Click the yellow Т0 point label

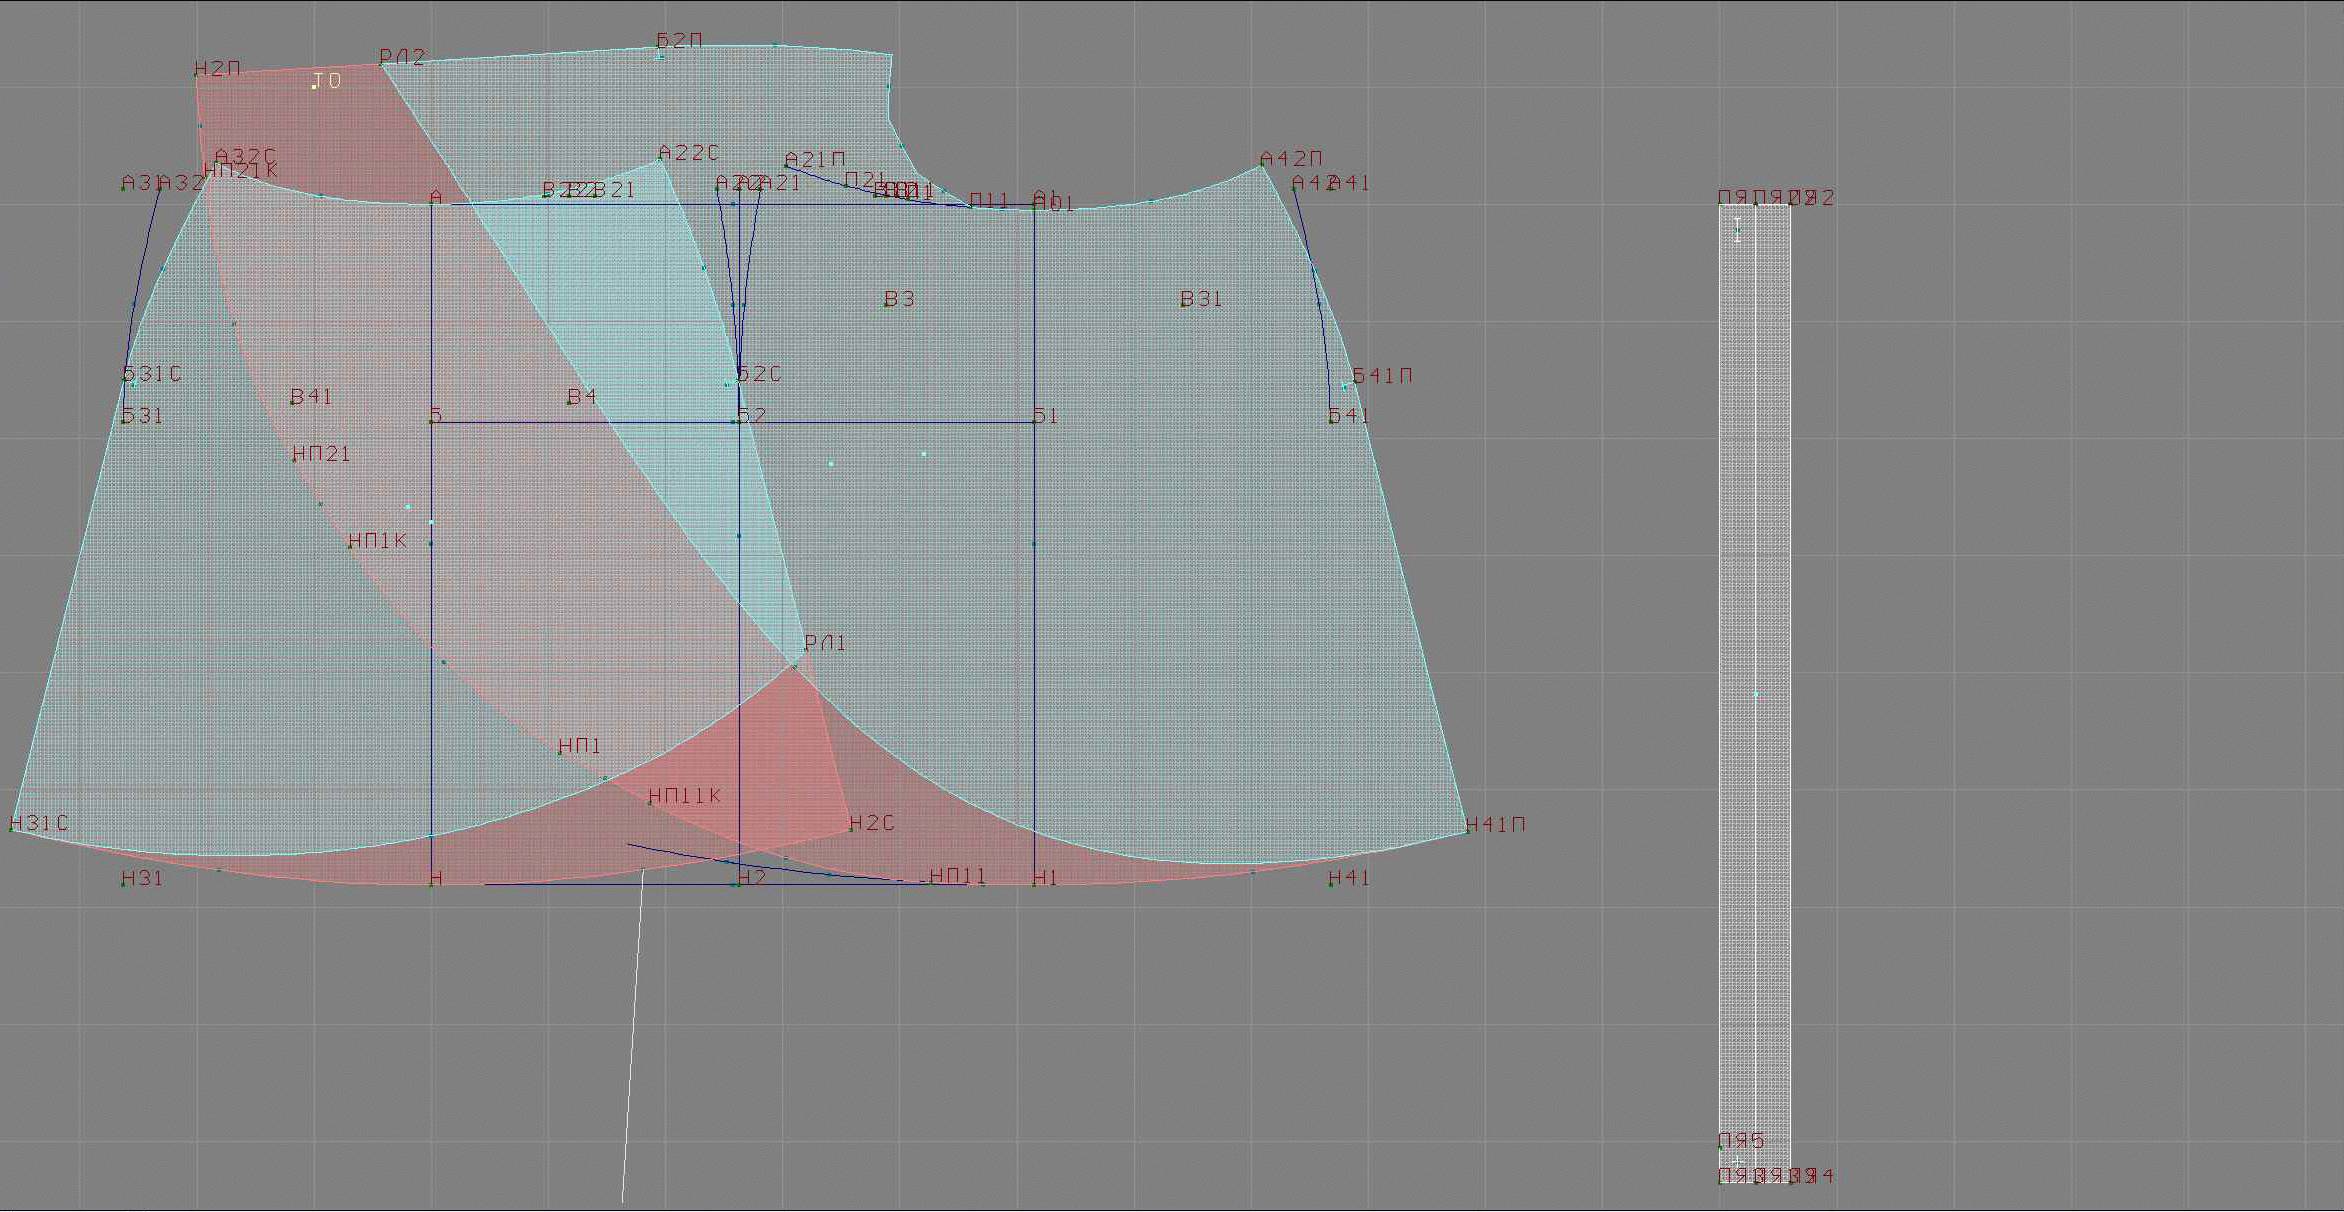pyautogui.click(x=327, y=80)
